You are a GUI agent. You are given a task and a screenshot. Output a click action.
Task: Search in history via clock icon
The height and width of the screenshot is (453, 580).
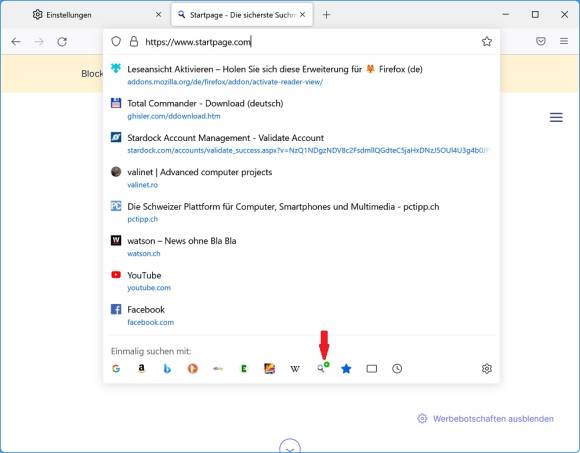pos(397,369)
